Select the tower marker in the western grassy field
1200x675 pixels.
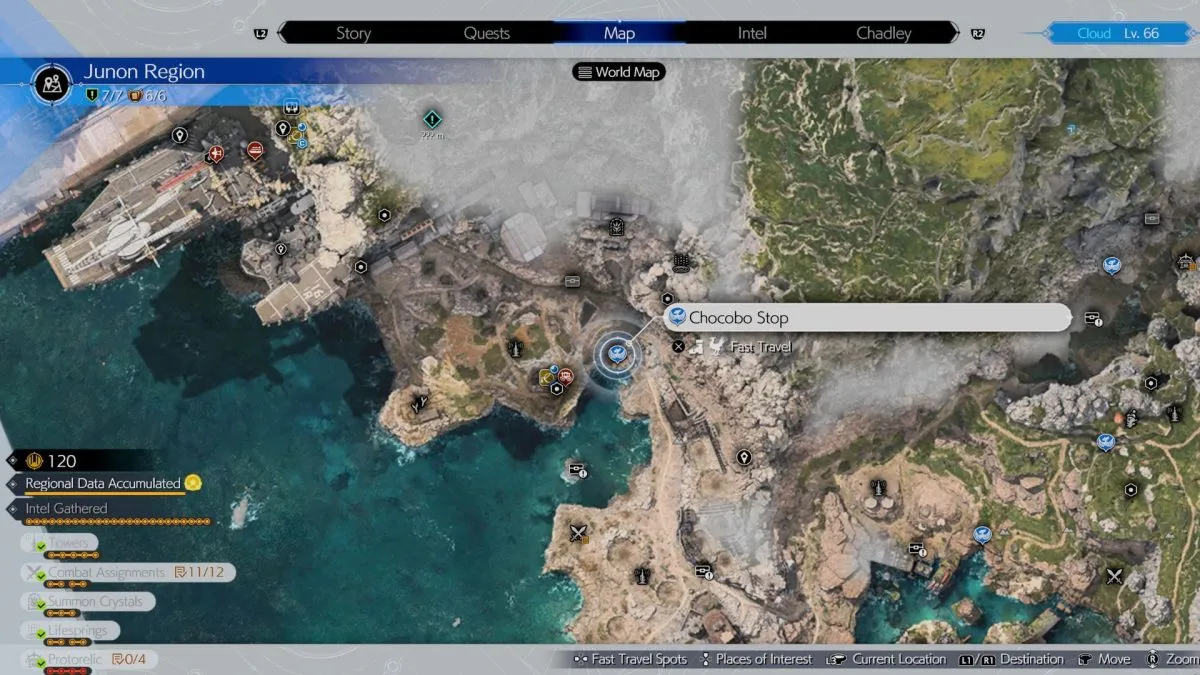(516, 348)
